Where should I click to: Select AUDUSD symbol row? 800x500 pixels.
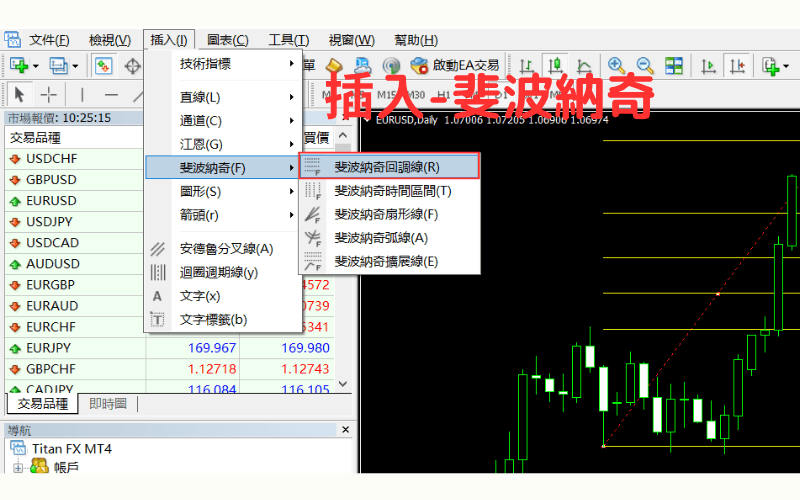74,264
